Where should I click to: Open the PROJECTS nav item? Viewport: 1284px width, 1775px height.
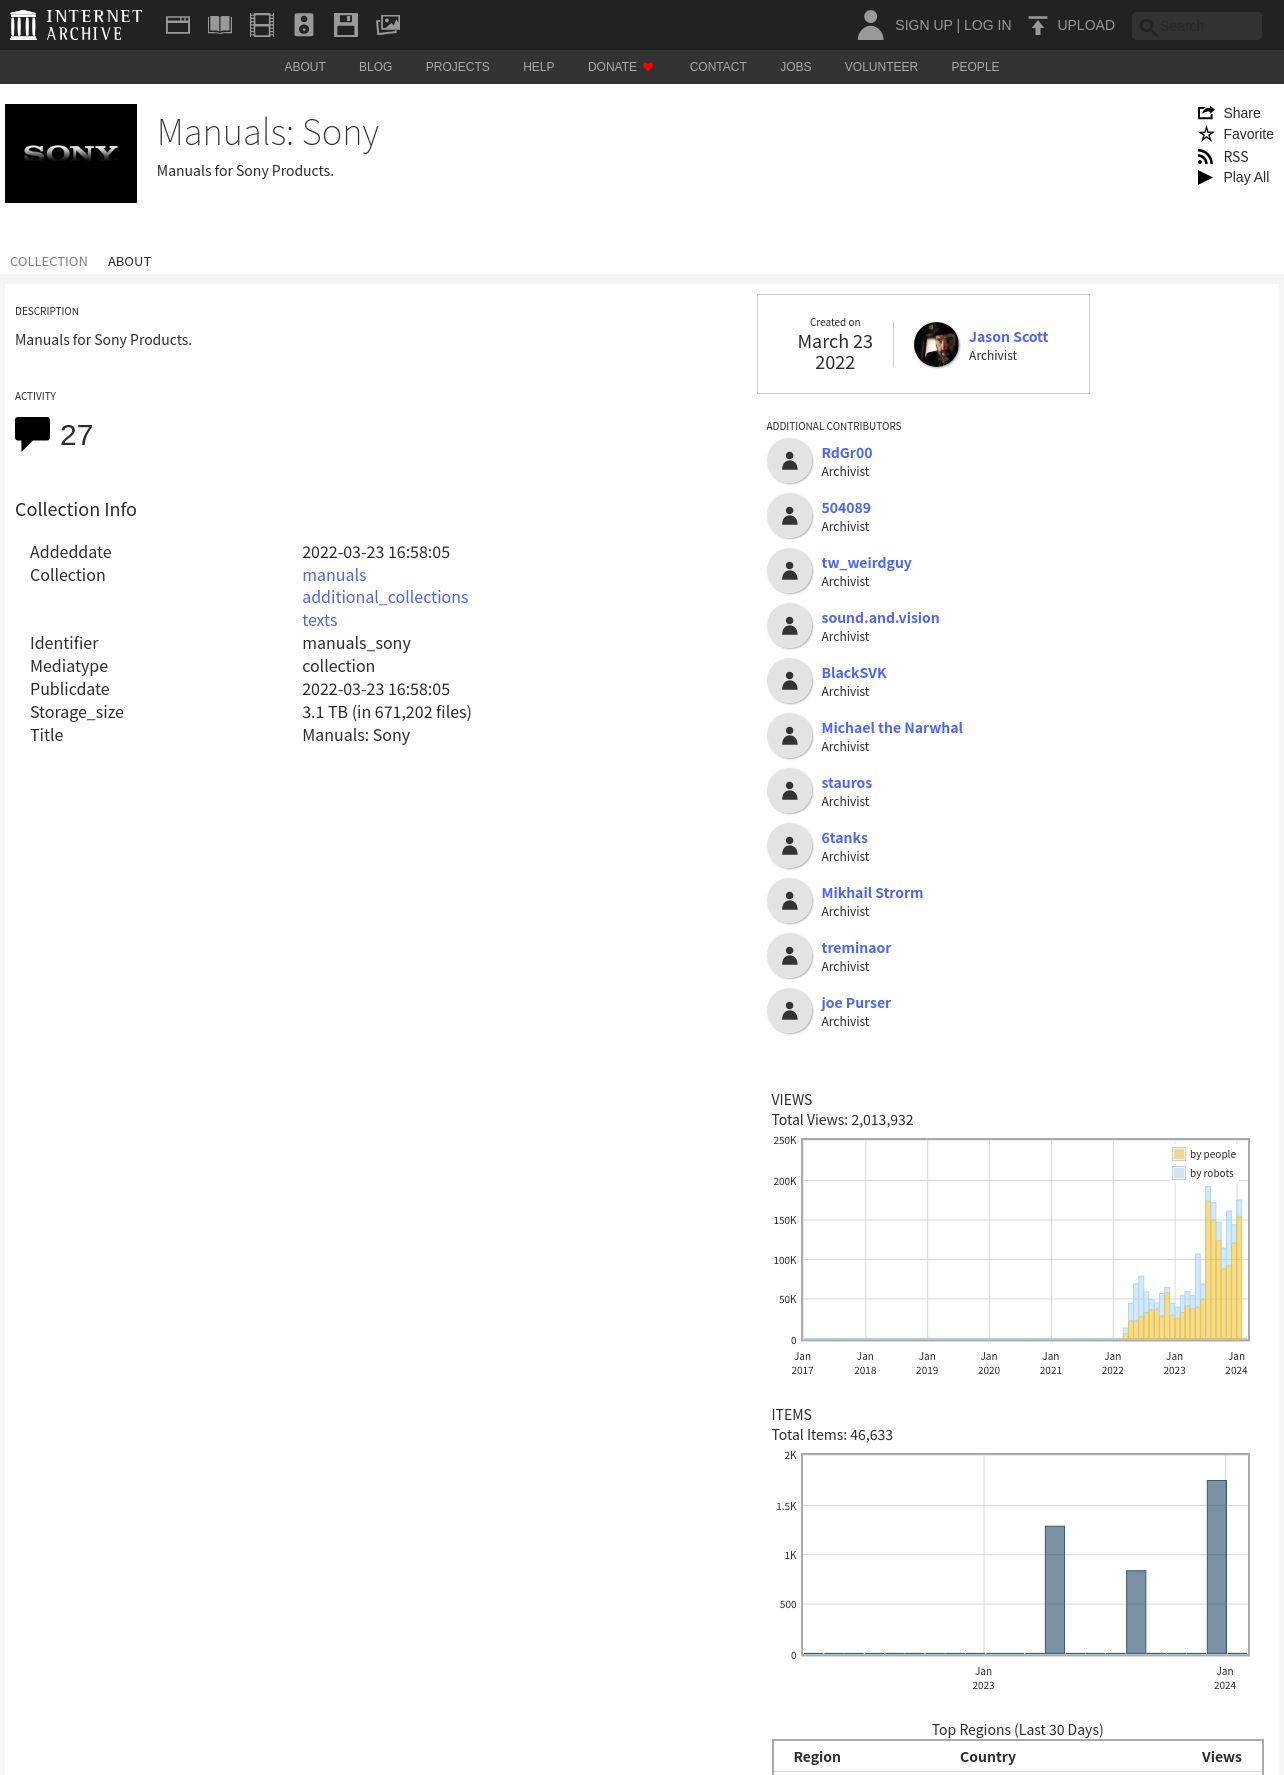[x=457, y=67]
